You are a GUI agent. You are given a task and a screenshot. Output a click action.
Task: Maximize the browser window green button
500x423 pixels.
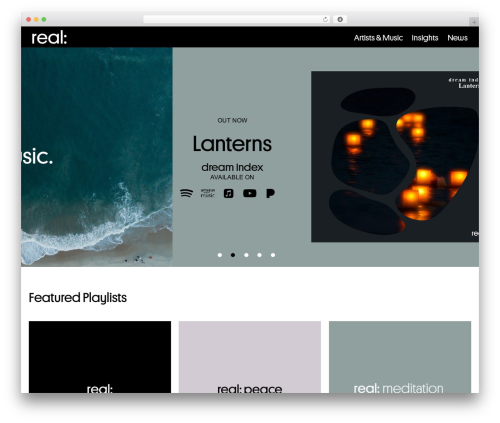pyautogui.click(x=44, y=19)
